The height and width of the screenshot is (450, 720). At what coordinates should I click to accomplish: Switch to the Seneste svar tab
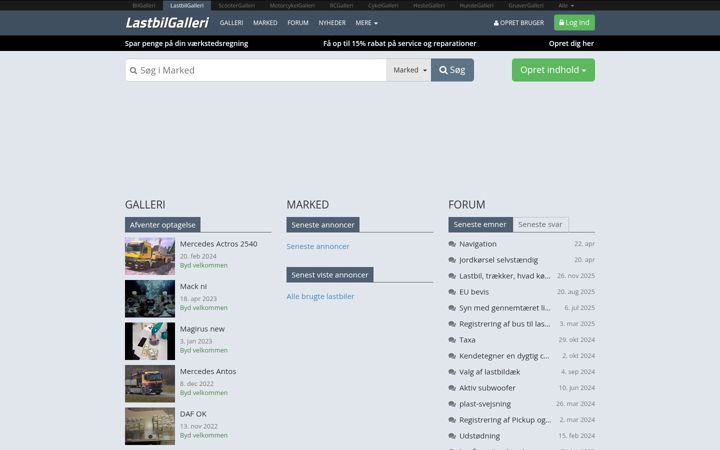(540, 225)
